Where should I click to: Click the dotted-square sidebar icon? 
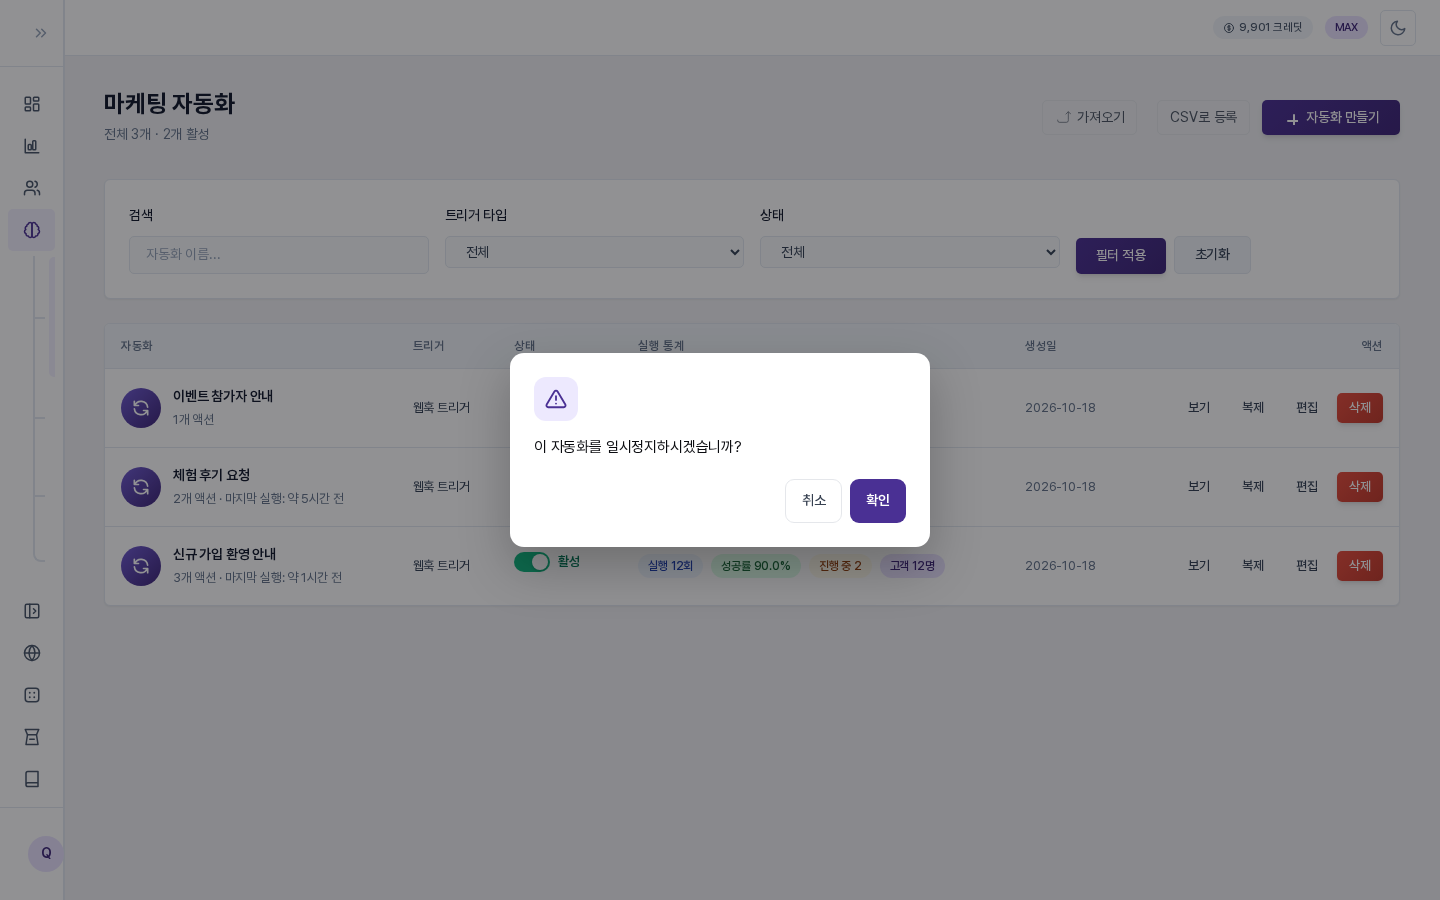[x=32, y=695]
